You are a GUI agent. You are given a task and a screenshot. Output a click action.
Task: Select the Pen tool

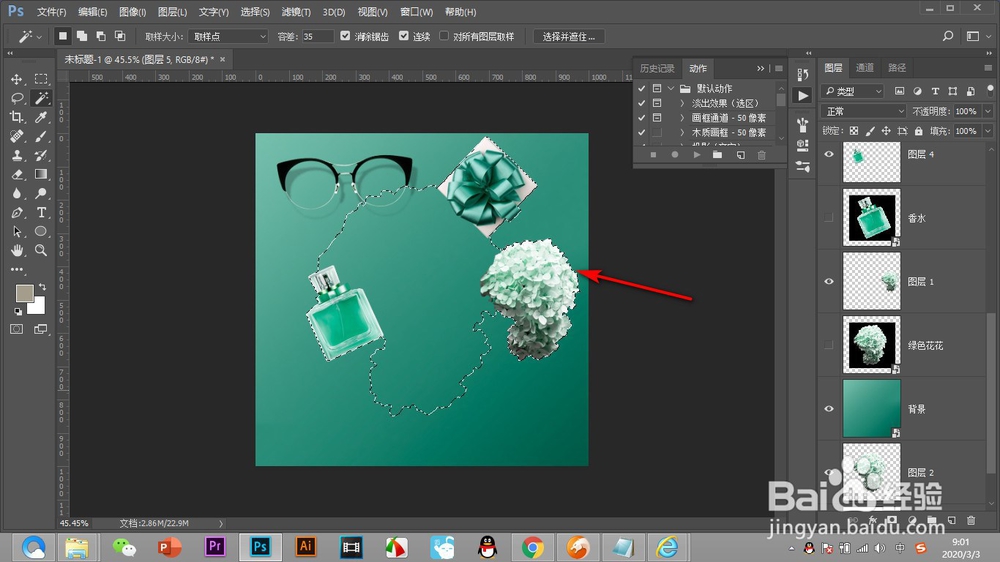tap(17, 212)
